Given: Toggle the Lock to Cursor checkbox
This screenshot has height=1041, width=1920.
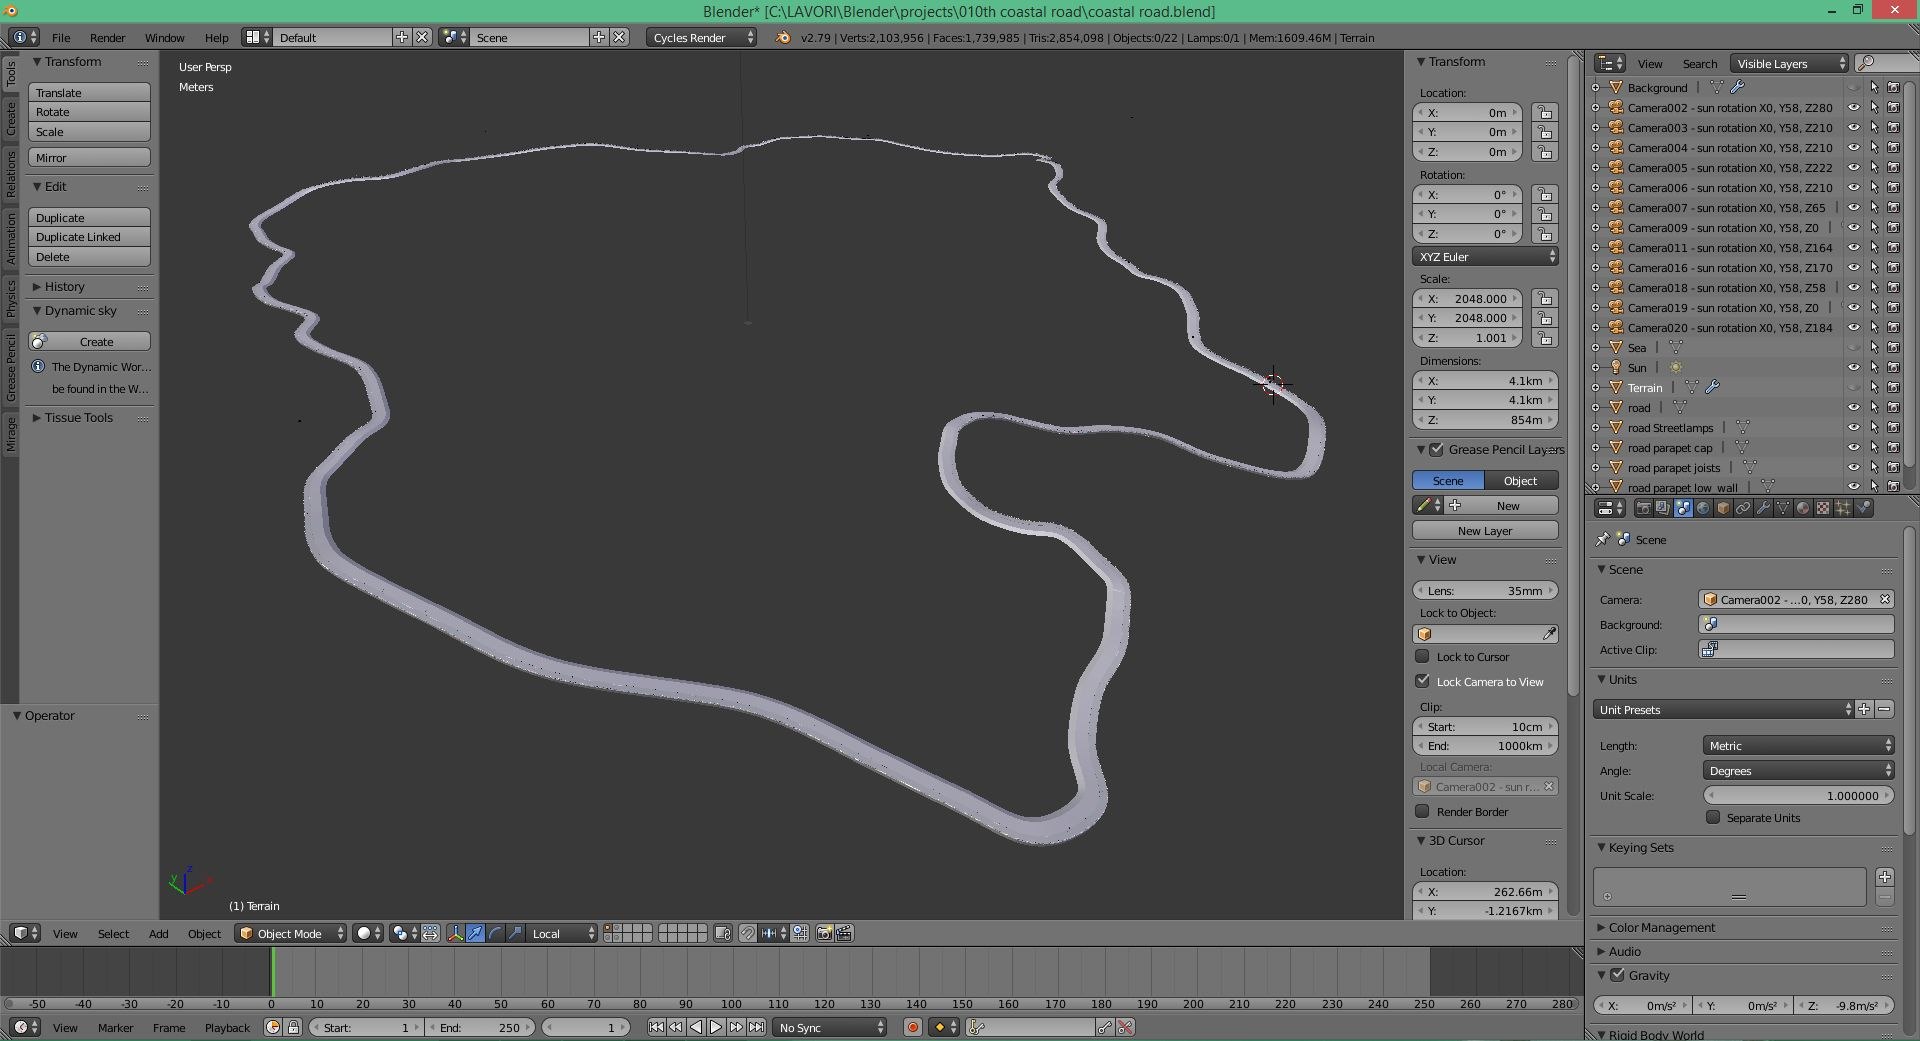Looking at the screenshot, I should pyautogui.click(x=1422, y=656).
